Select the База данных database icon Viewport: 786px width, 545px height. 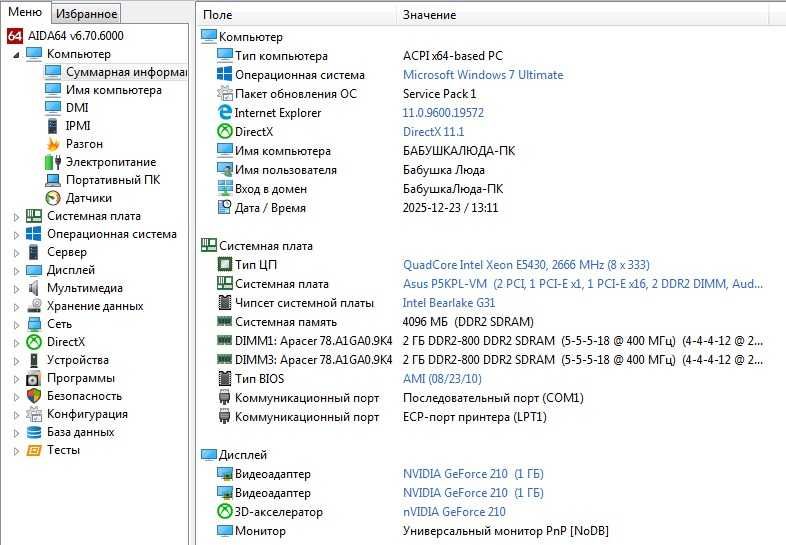(34, 432)
